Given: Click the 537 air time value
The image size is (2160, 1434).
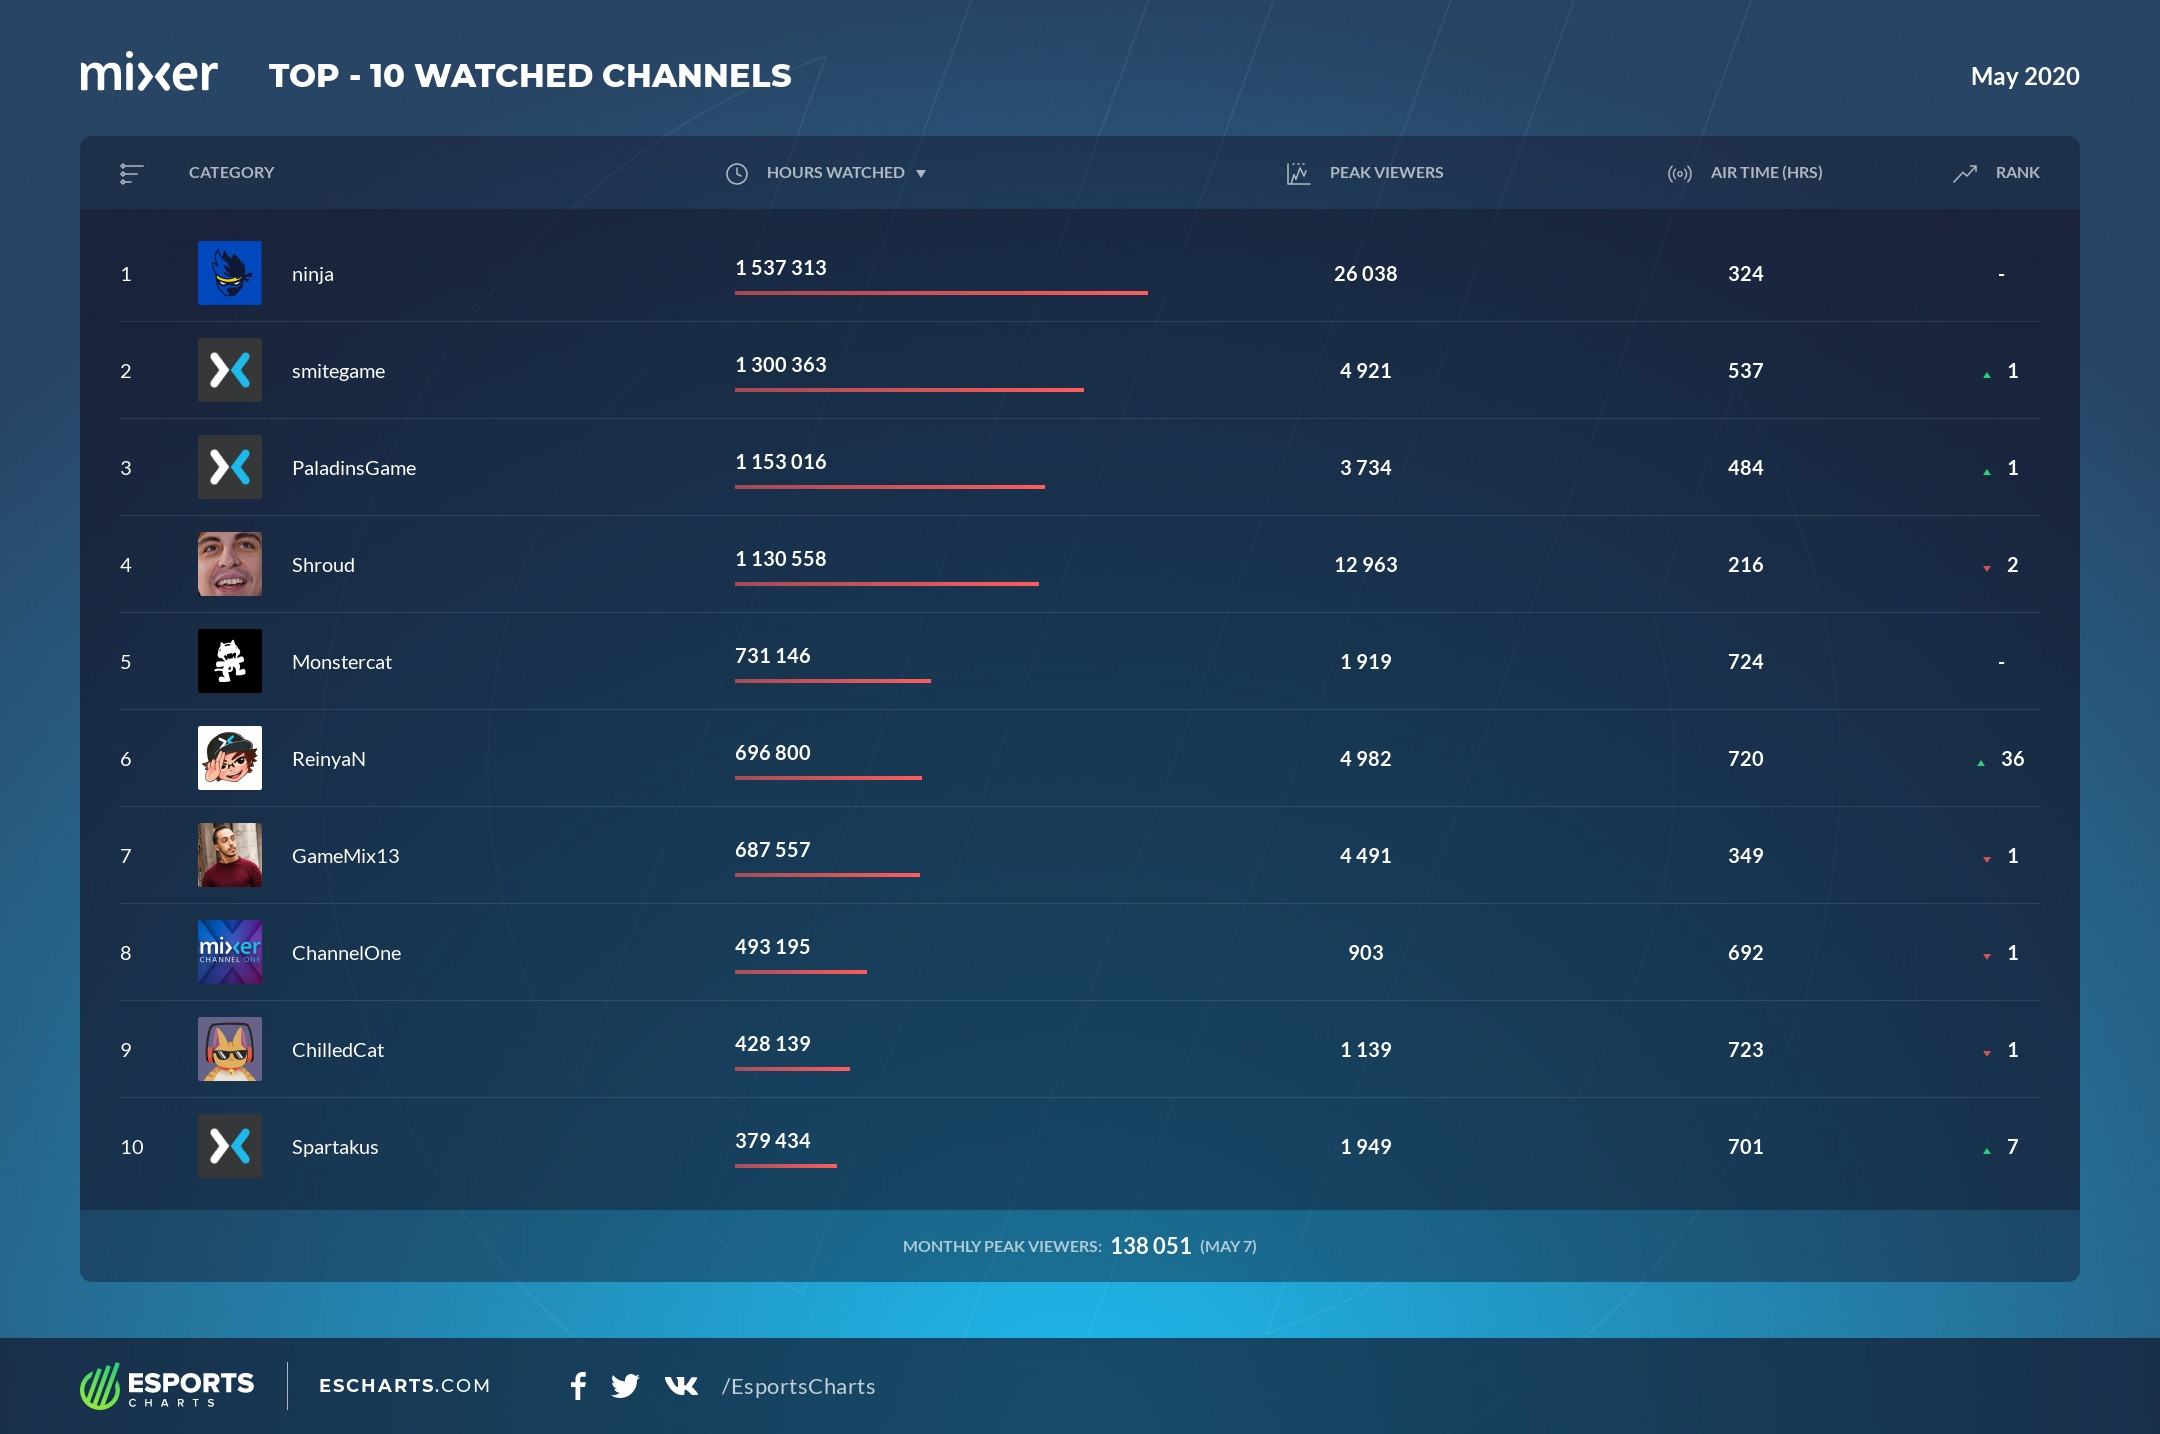Looking at the screenshot, I should [1745, 371].
